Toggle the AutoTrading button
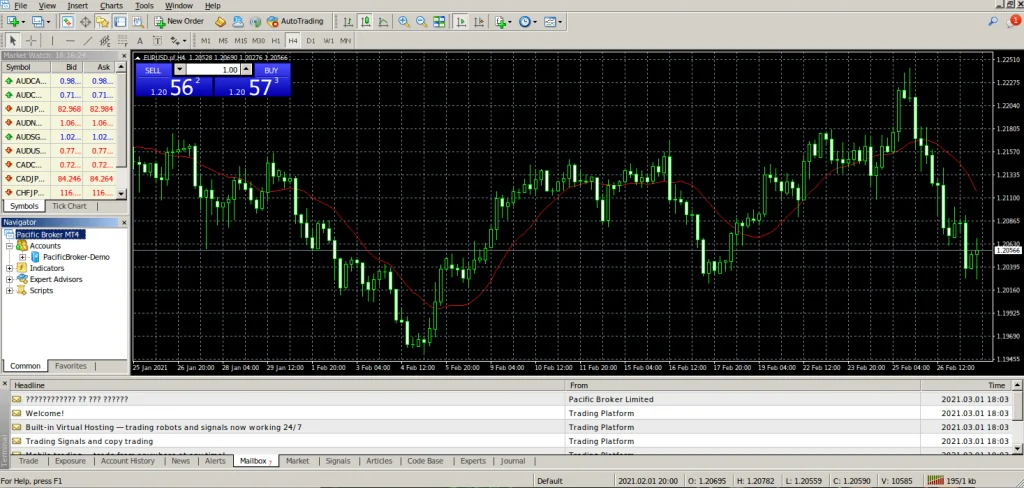 click(x=295, y=22)
